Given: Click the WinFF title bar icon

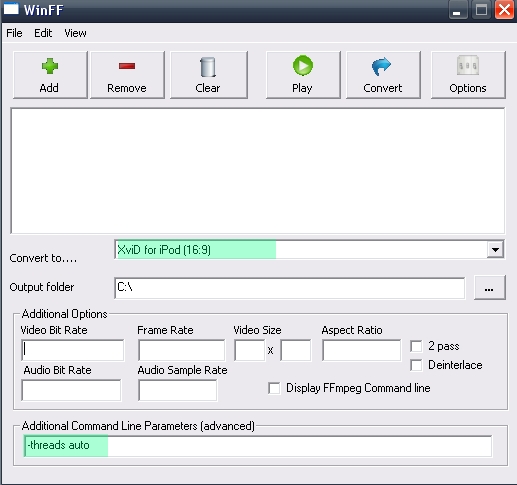Looking at the screenshot, I should pos(11,8).
